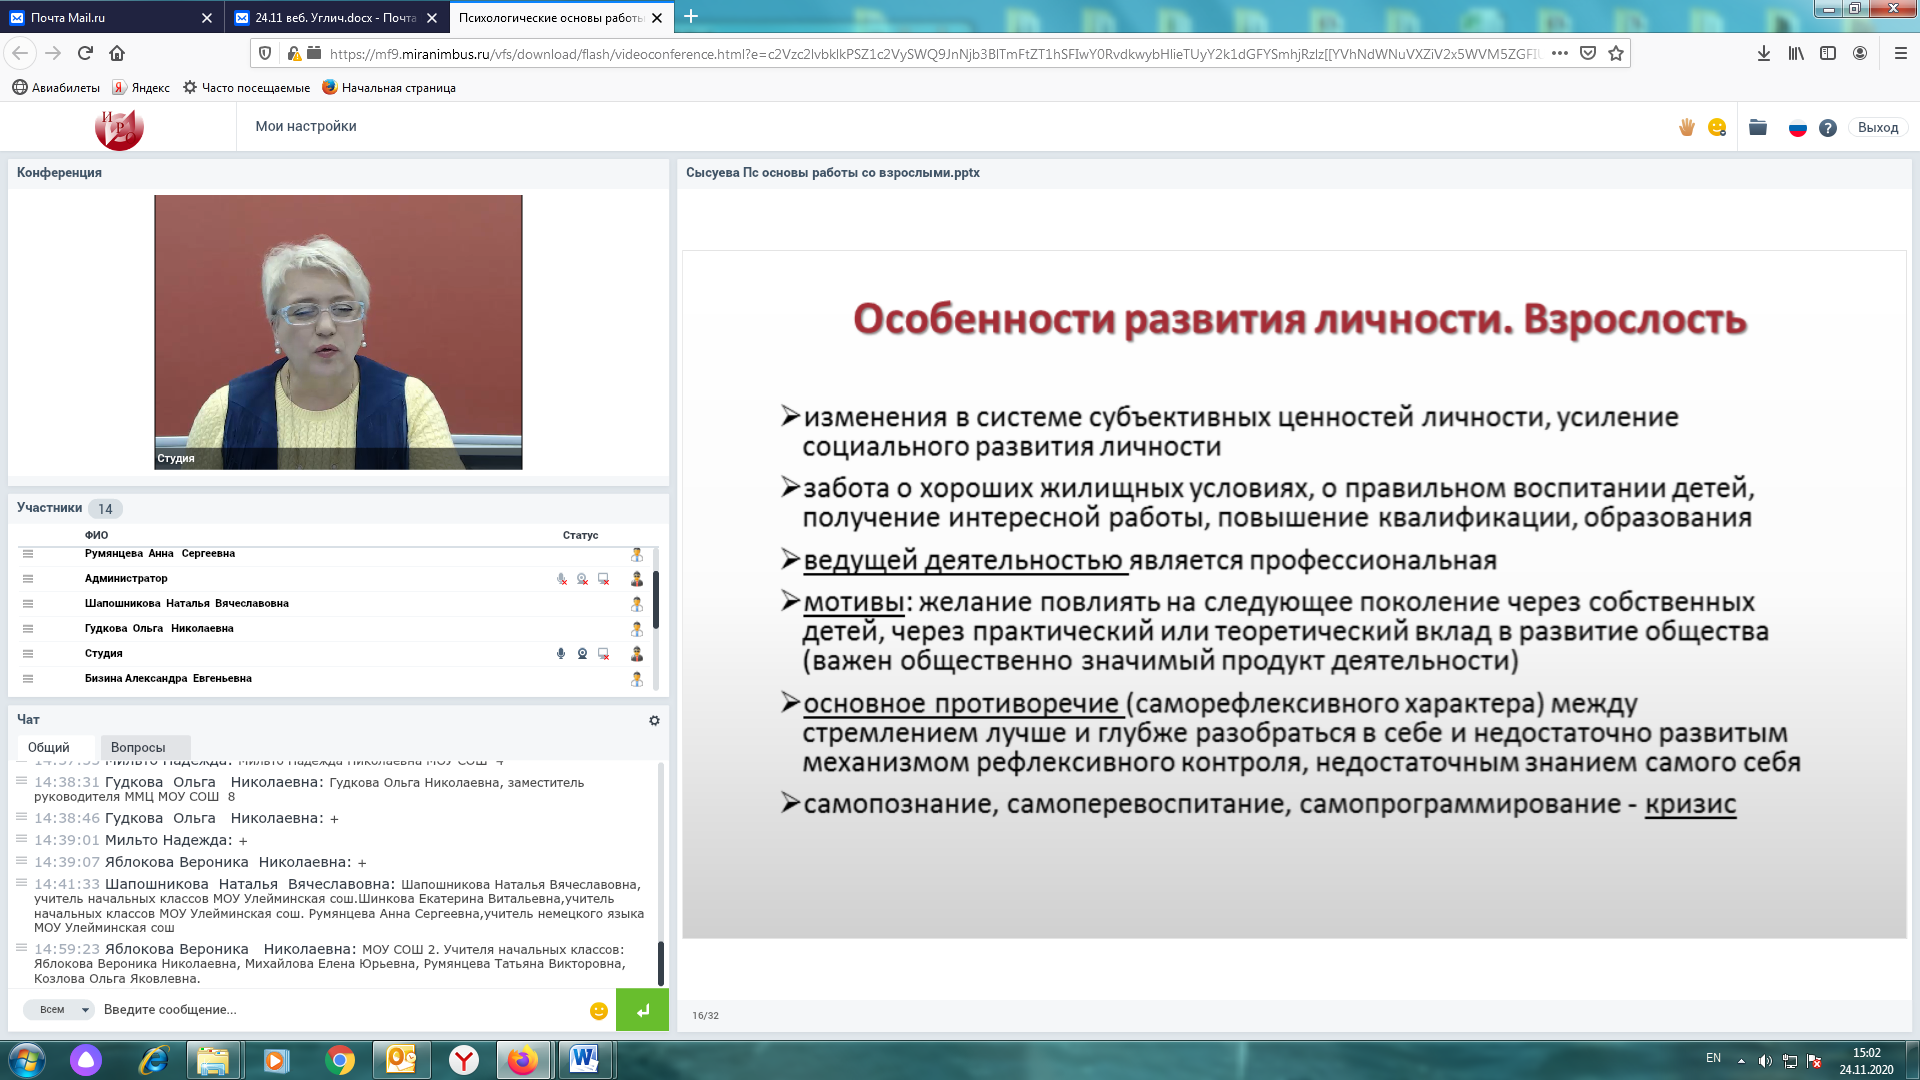Viewport: 1920px width, 1080px height.
Task: Open Firefox hamburger menu
Action: 1900,53
